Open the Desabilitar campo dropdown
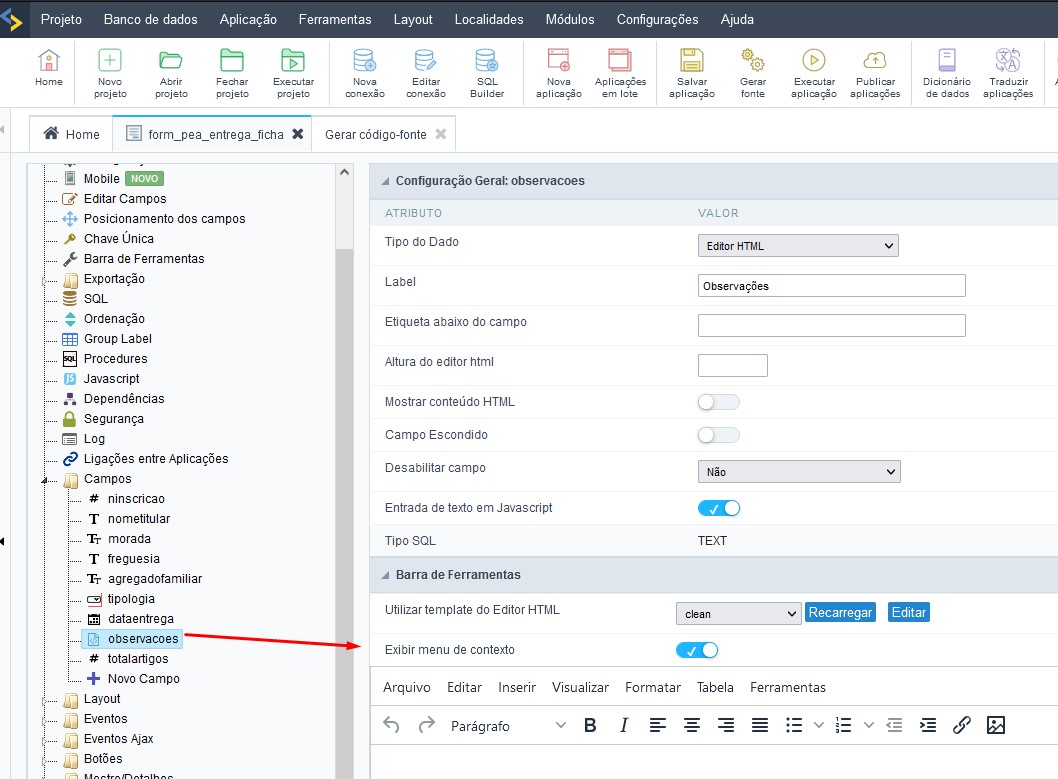Screen dimensions: 1058x779 point(799,472)
